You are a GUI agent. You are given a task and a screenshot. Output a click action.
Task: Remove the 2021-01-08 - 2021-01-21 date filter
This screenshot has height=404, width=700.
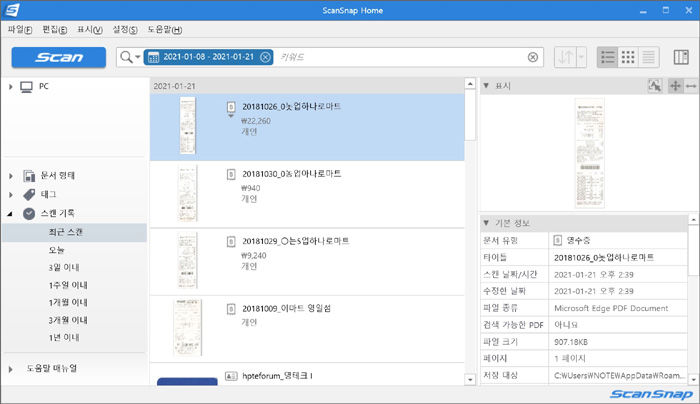265,57
